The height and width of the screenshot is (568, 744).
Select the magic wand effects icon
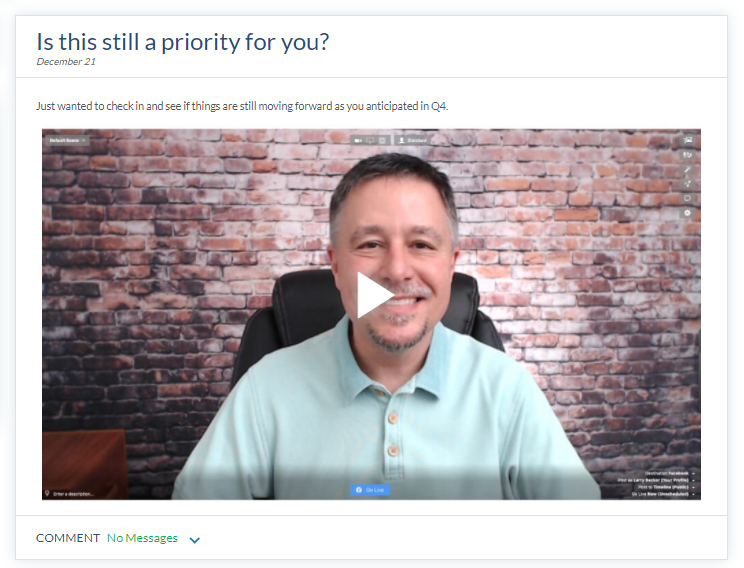pyautogui.click(x=688, y=169)
